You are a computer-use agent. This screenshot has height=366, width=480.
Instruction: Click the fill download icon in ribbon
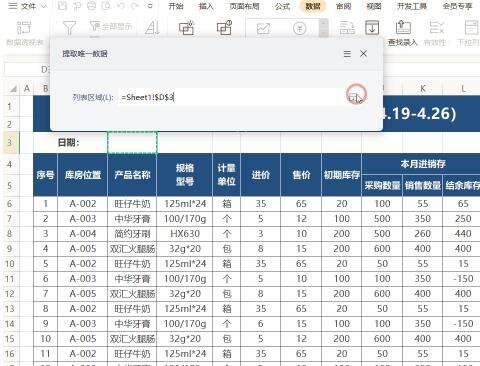(372, 28)
